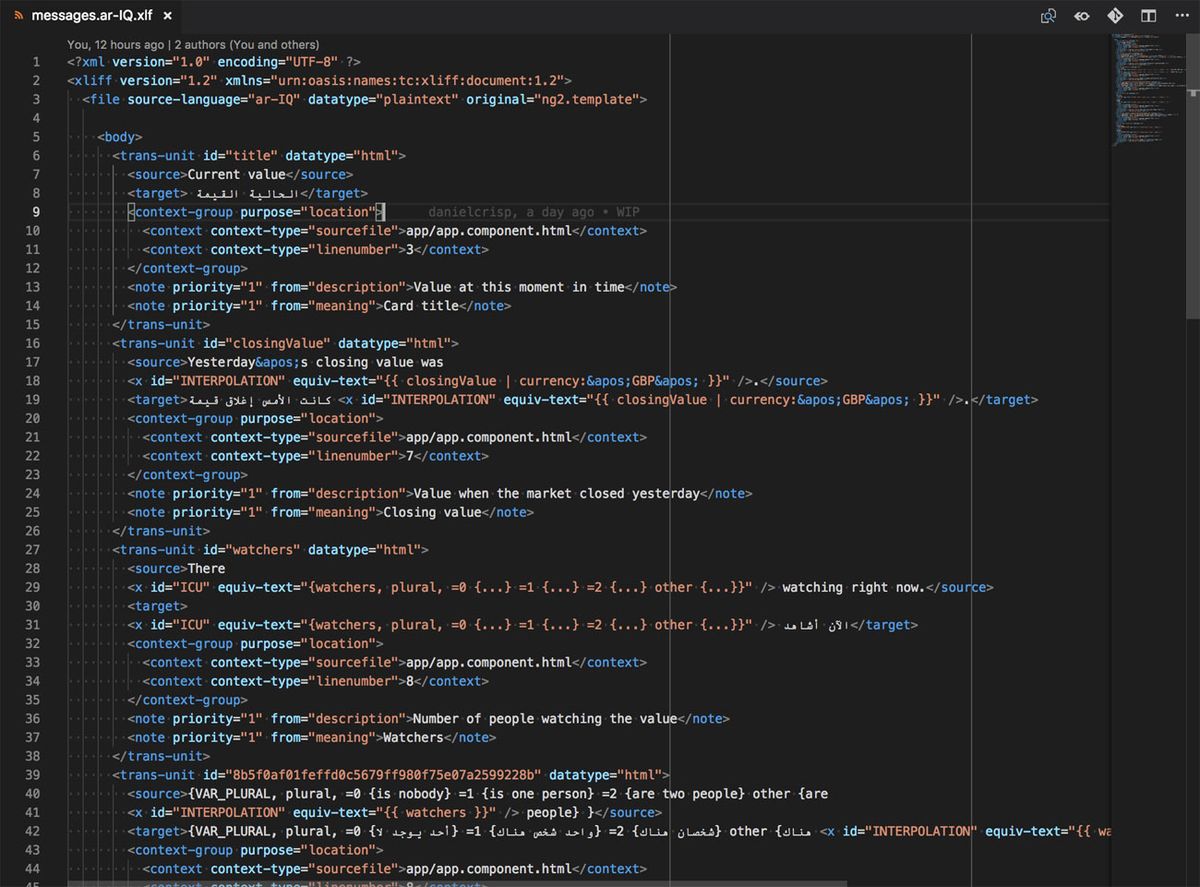Select line number 9 in the gutter
1200x887 pixels.
35,211
